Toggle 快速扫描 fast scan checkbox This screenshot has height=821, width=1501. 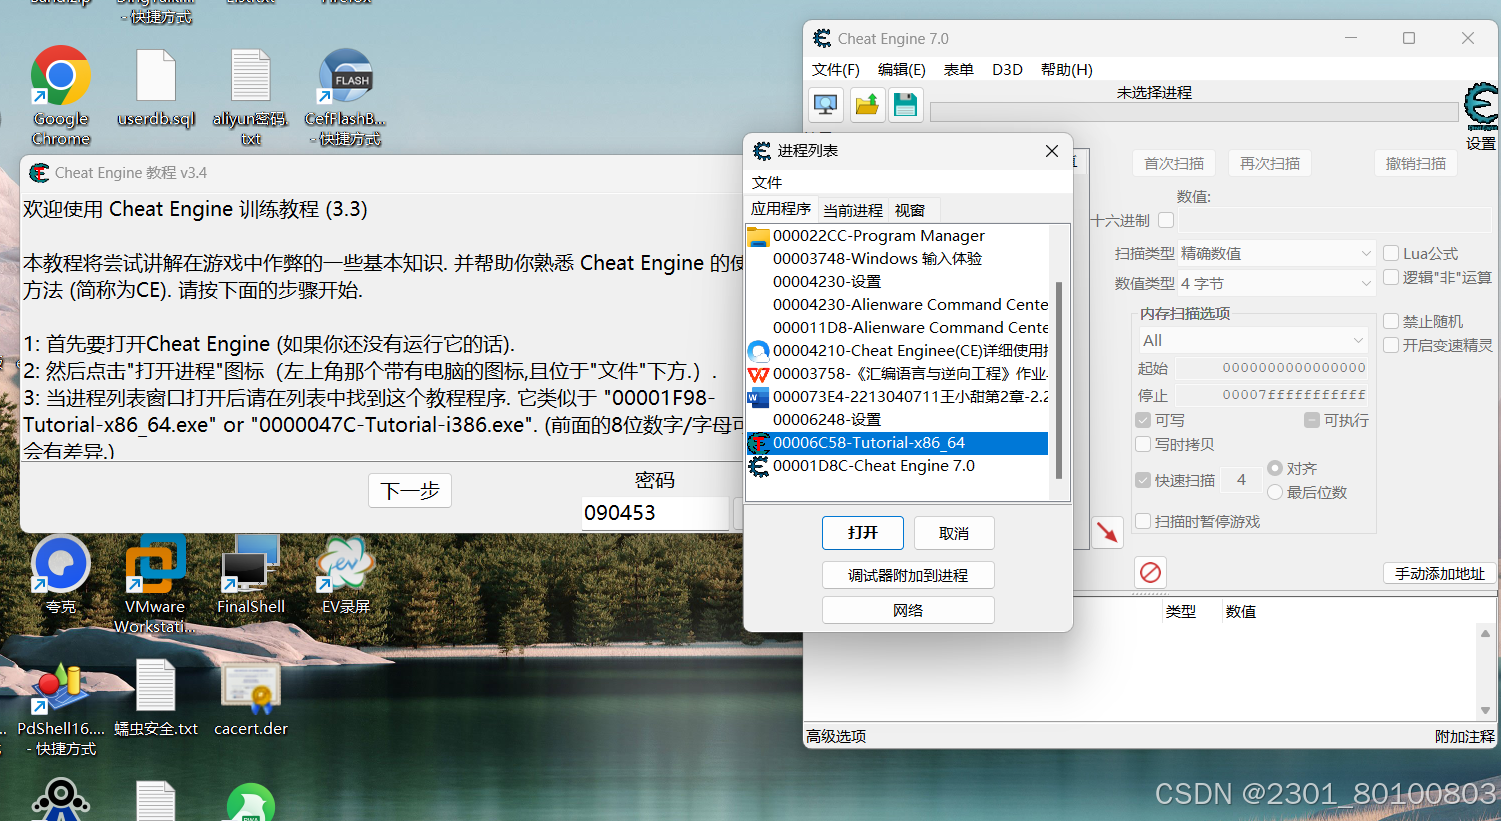[1143, 480]
